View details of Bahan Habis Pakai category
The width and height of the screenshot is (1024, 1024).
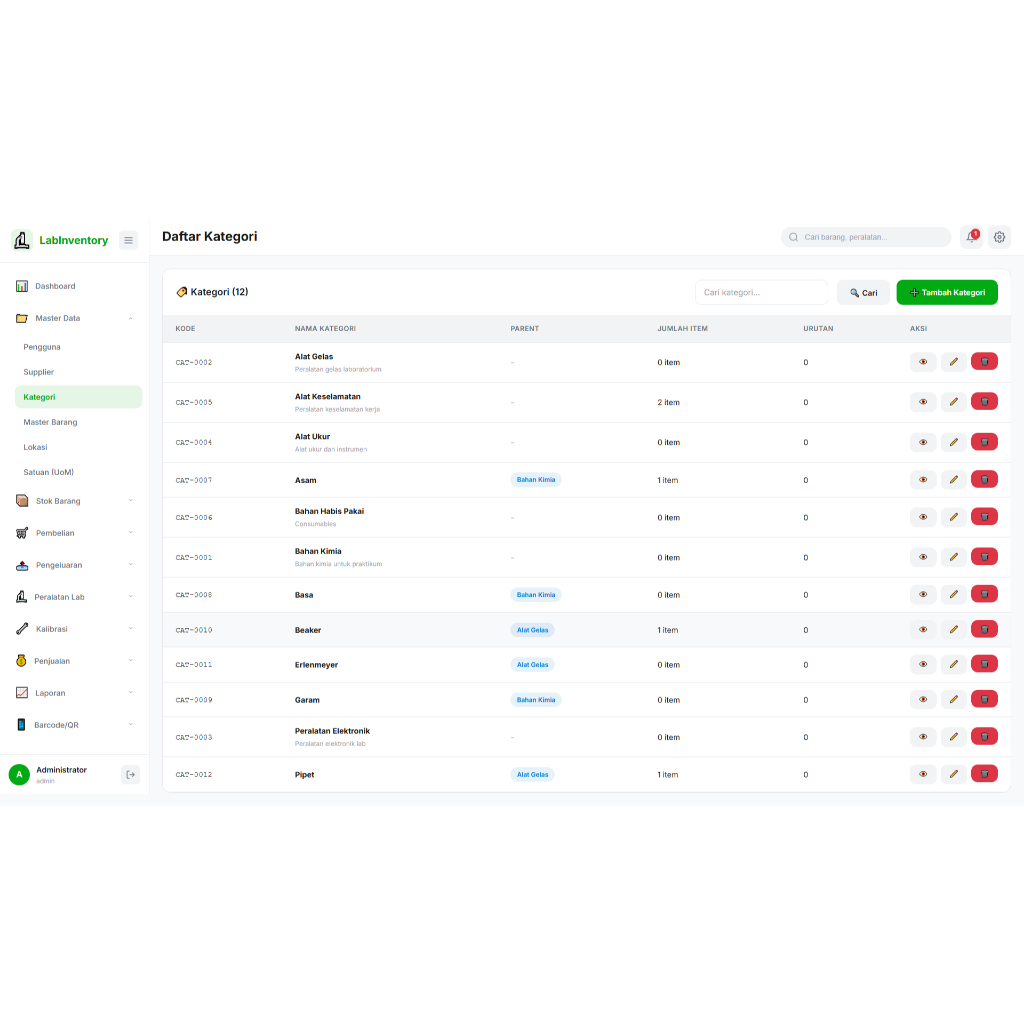pos(923,517)
